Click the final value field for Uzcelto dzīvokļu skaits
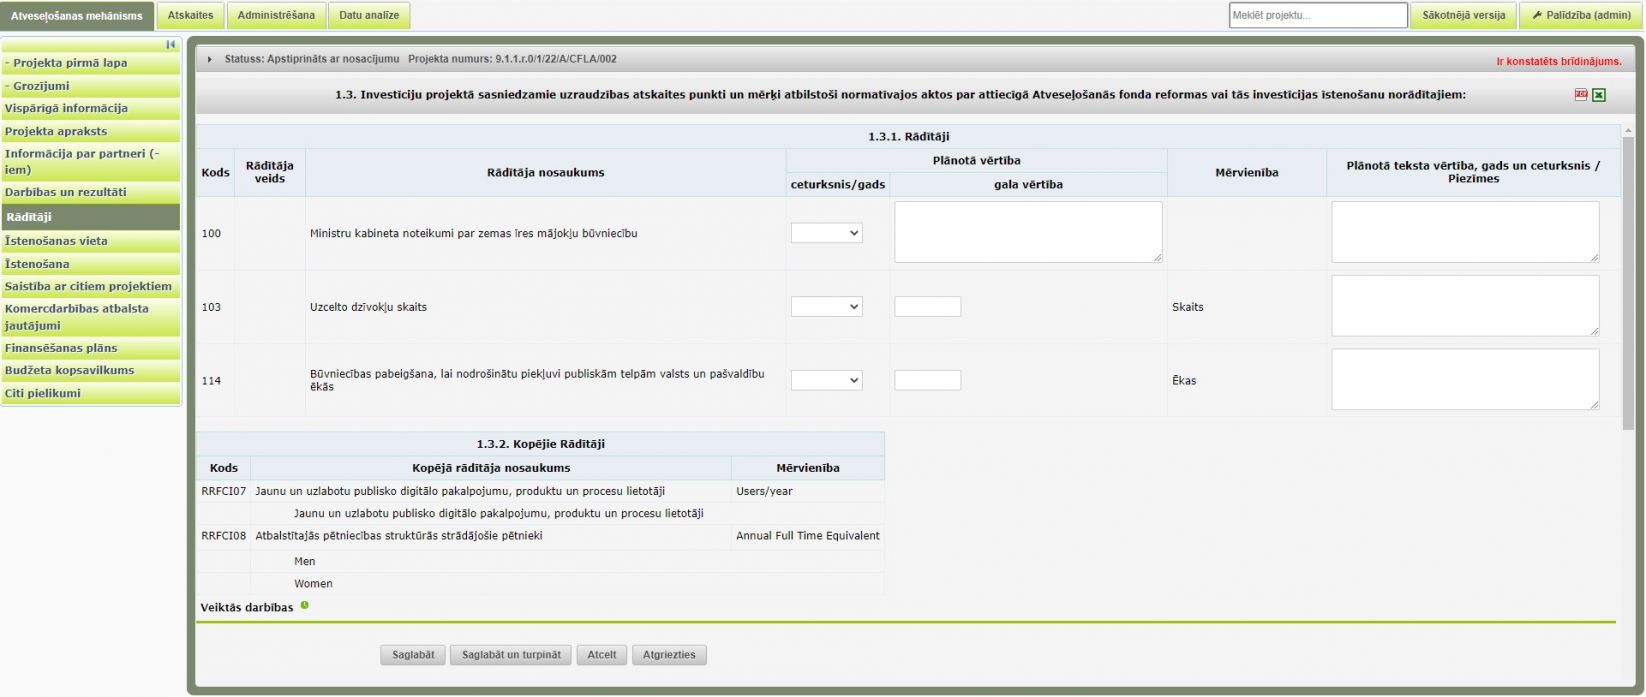Screen dimensions: 1646x697 tap(927, 307)
